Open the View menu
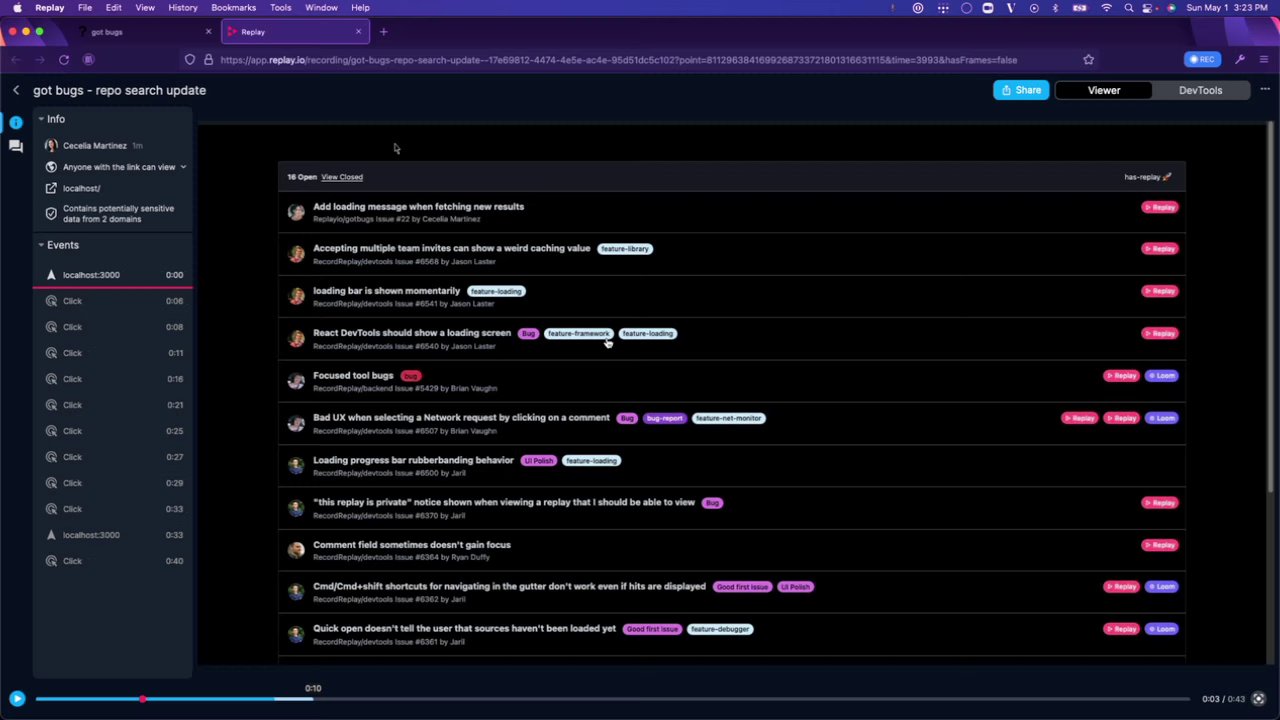This screenshot has height=720, width=1280. (x=145, y=8)
